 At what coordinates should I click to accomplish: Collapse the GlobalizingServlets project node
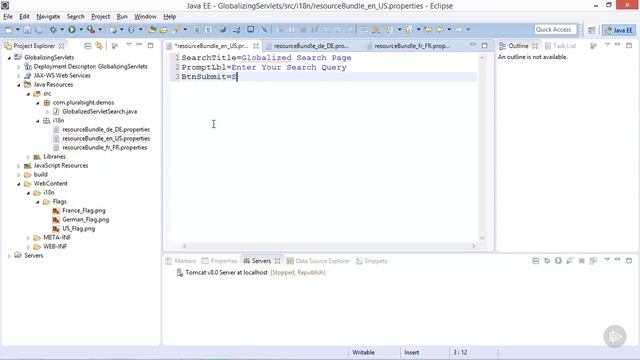[9, 58]
